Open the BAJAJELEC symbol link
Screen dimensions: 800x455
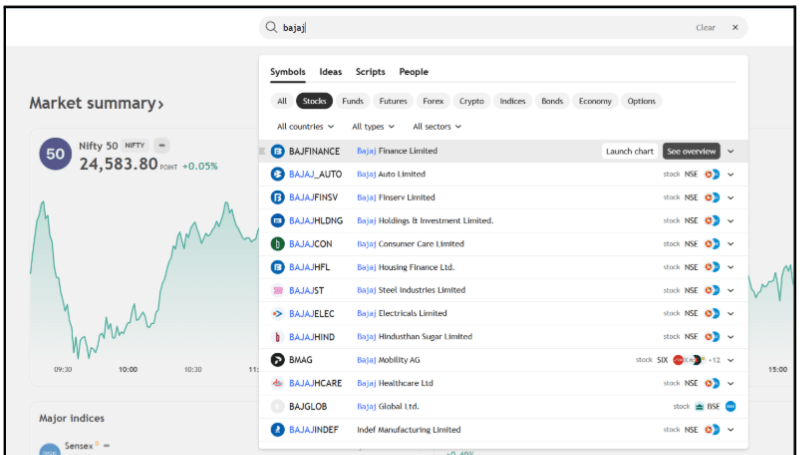coord(312,314)
